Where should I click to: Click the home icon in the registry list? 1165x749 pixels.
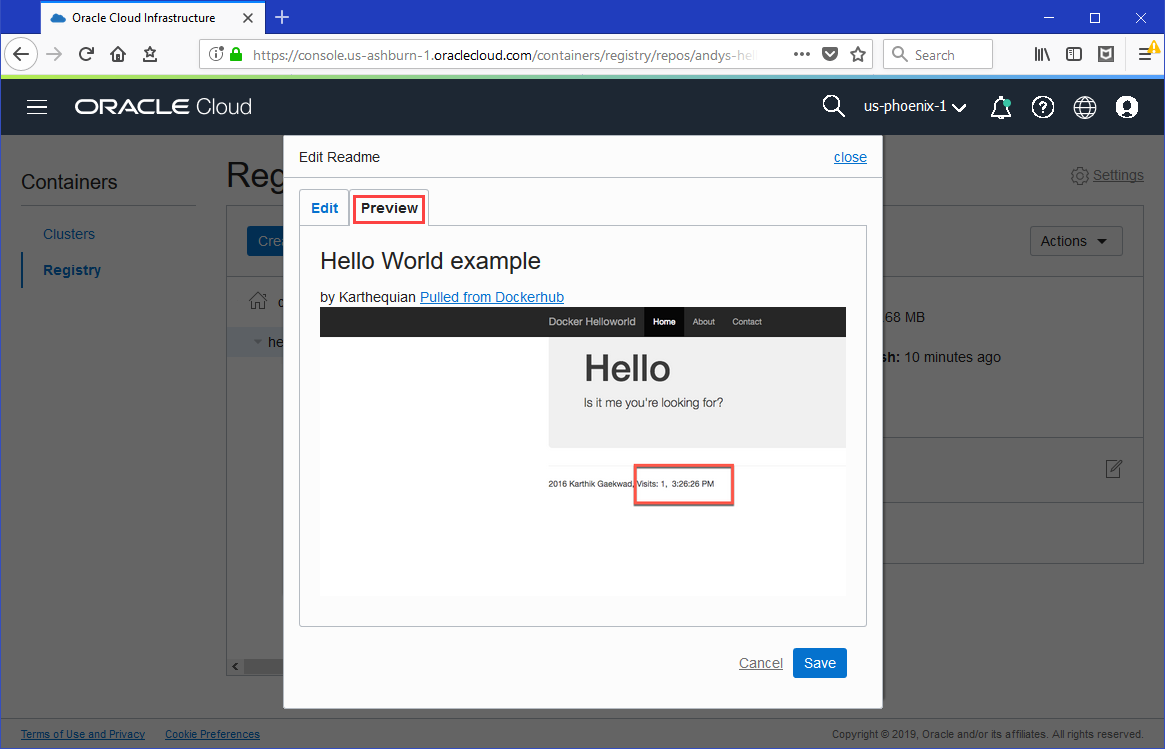pyautogui.click(x=258, y=301)
